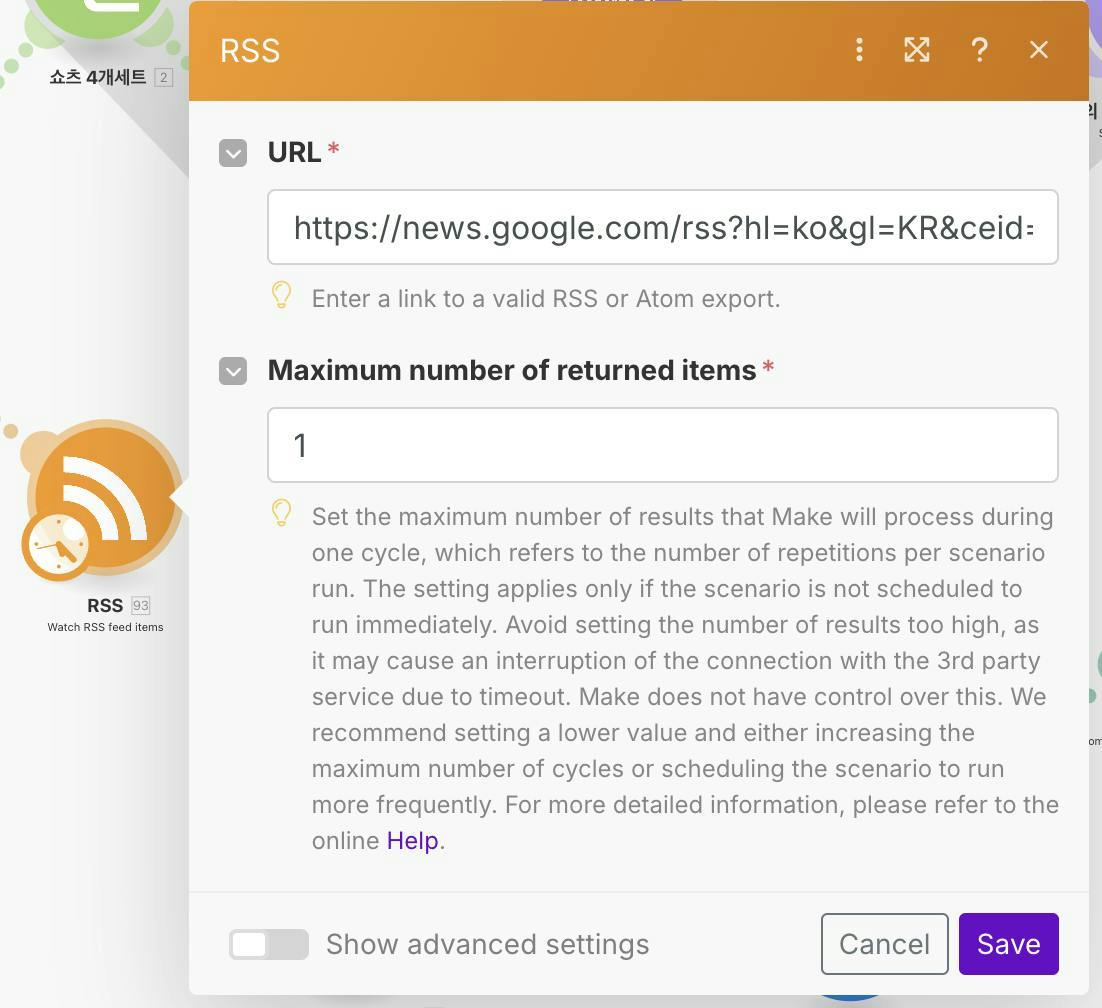Click the URL field label
The height and width of the screenshot is (1008, 1102).
click(x=294, y=153)
